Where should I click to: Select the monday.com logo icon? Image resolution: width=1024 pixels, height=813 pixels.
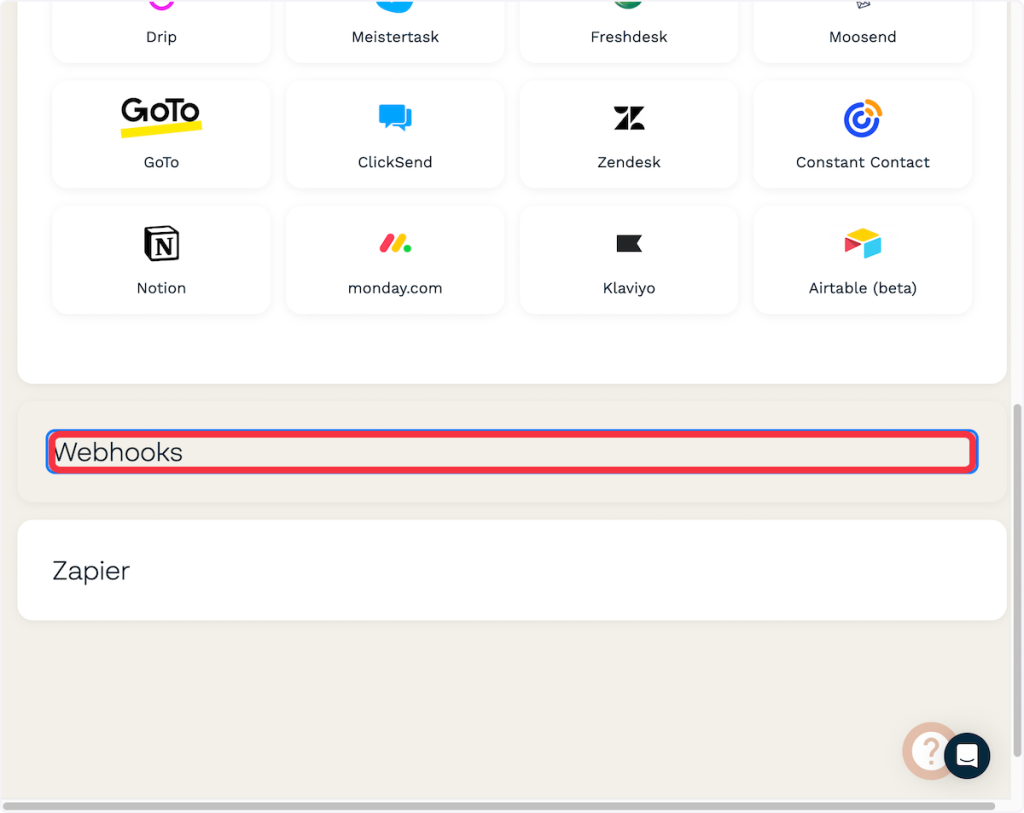pyautogui.click(x=395, y=244)
